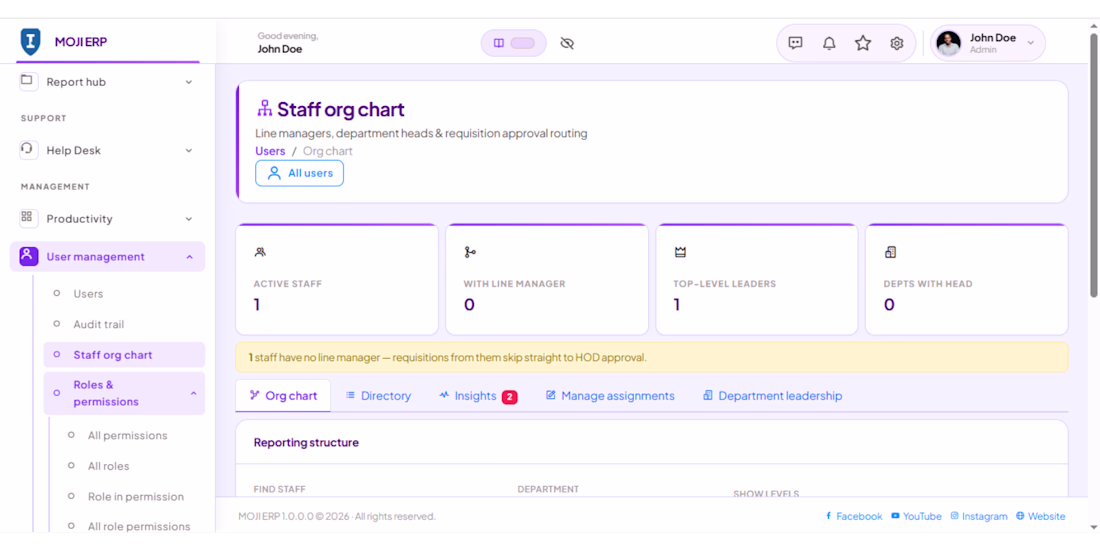Click the MOJI ERP shield logo
The height and width of the screenshot is (550, 1100).
[x=29, y=41]
